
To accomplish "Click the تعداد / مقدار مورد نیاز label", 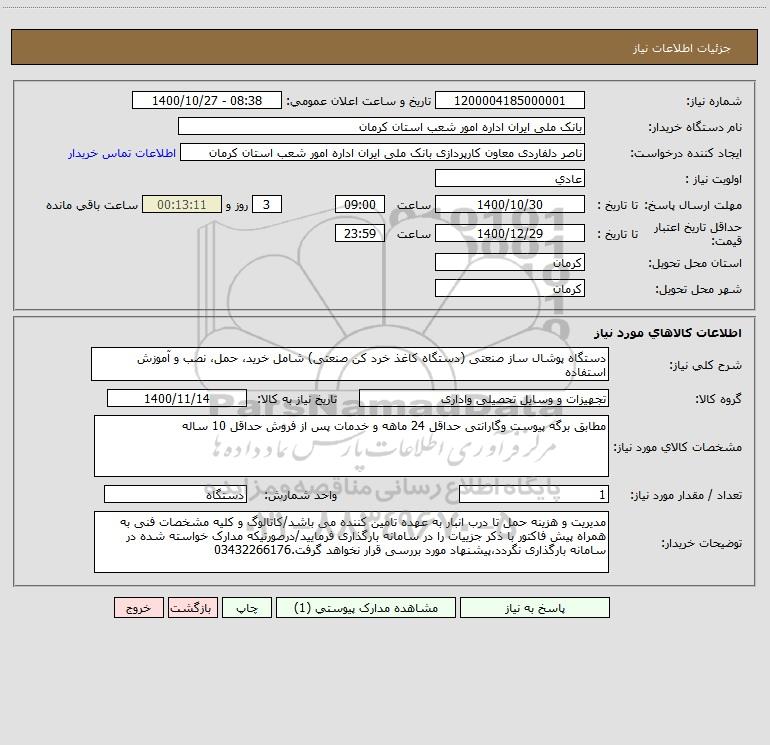I will click(686, 495).
